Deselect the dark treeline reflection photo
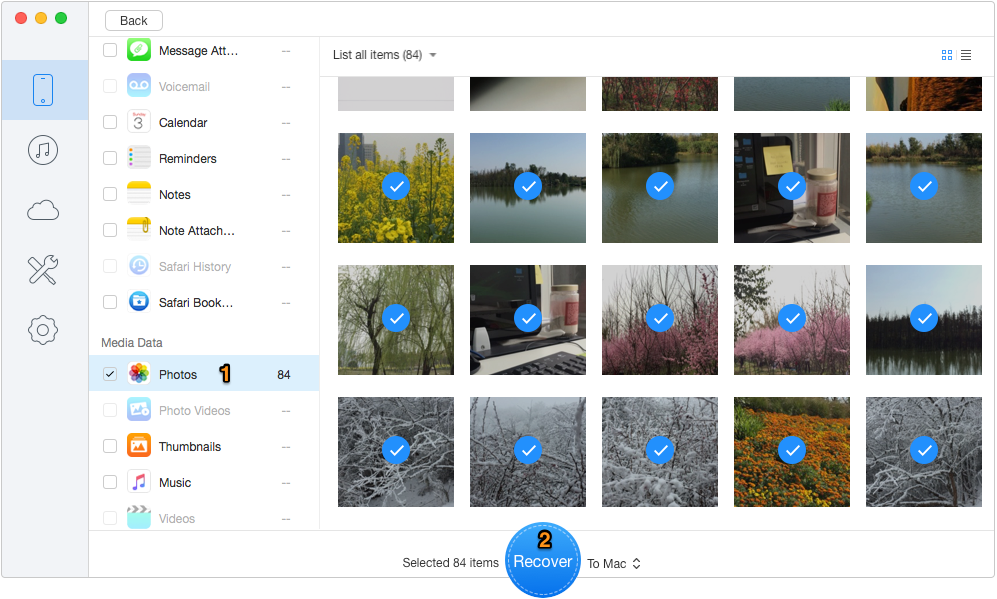Viewport: 997px width, 599px height. tap(924, 320)
